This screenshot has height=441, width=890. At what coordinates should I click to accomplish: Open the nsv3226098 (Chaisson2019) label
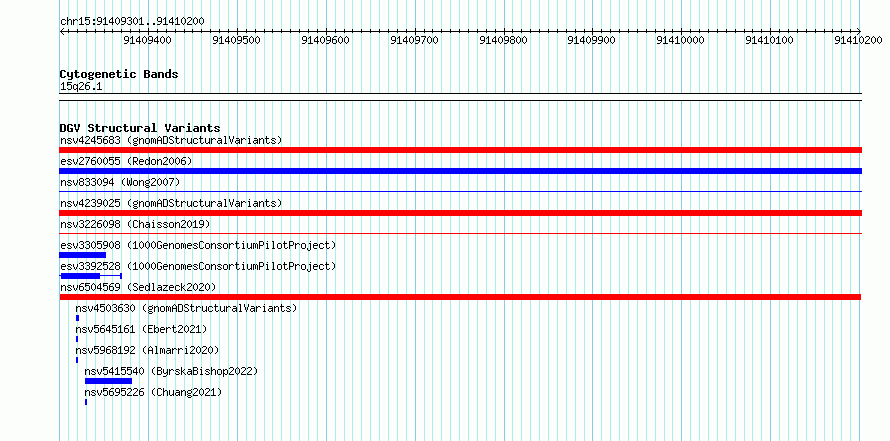(135, 224)
